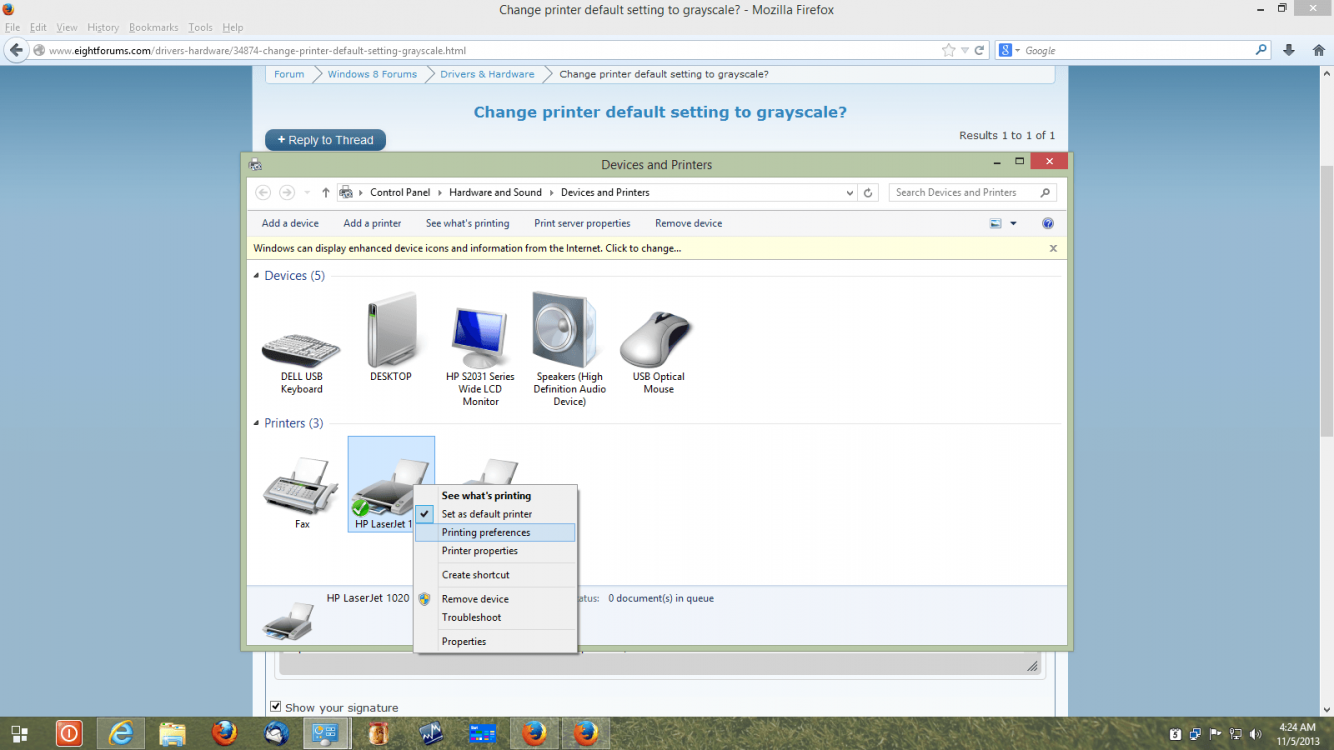Open the Windows 8 Forums breadcrumb link
This screenshot has width=1334, height=750.
[x=372, y=74]
